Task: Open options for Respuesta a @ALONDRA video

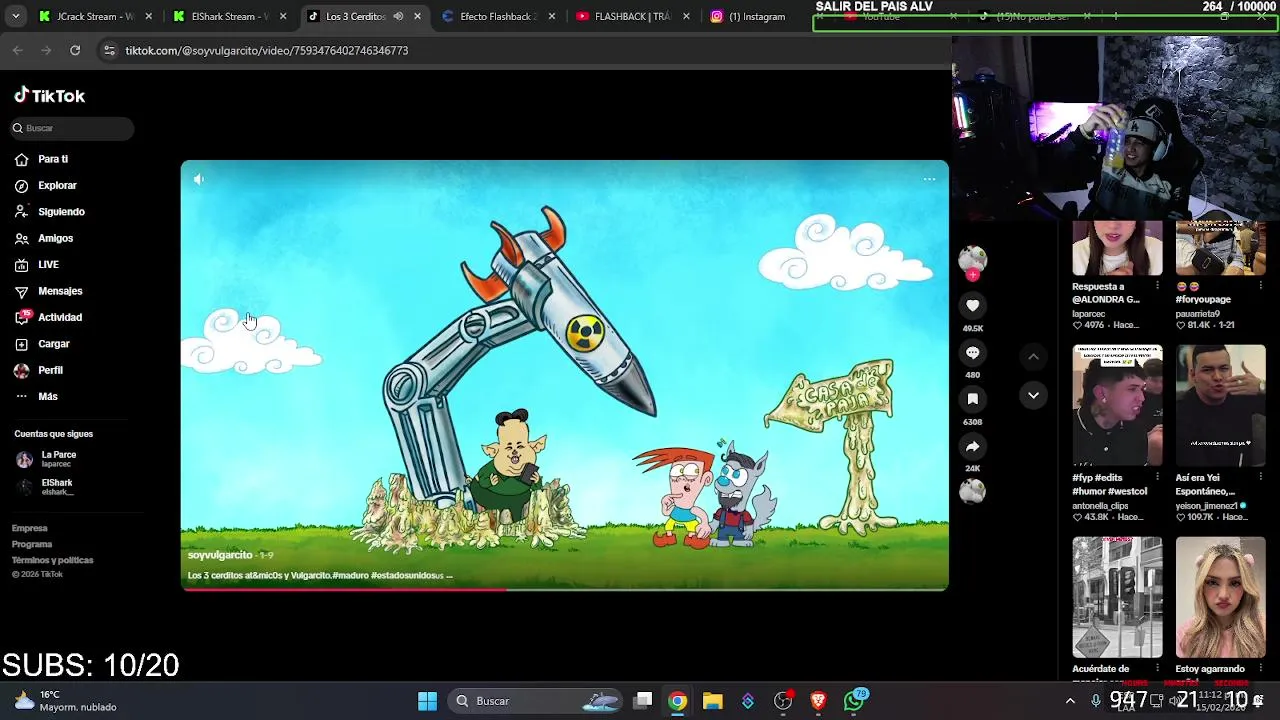Action: [x=1157, y=286]
